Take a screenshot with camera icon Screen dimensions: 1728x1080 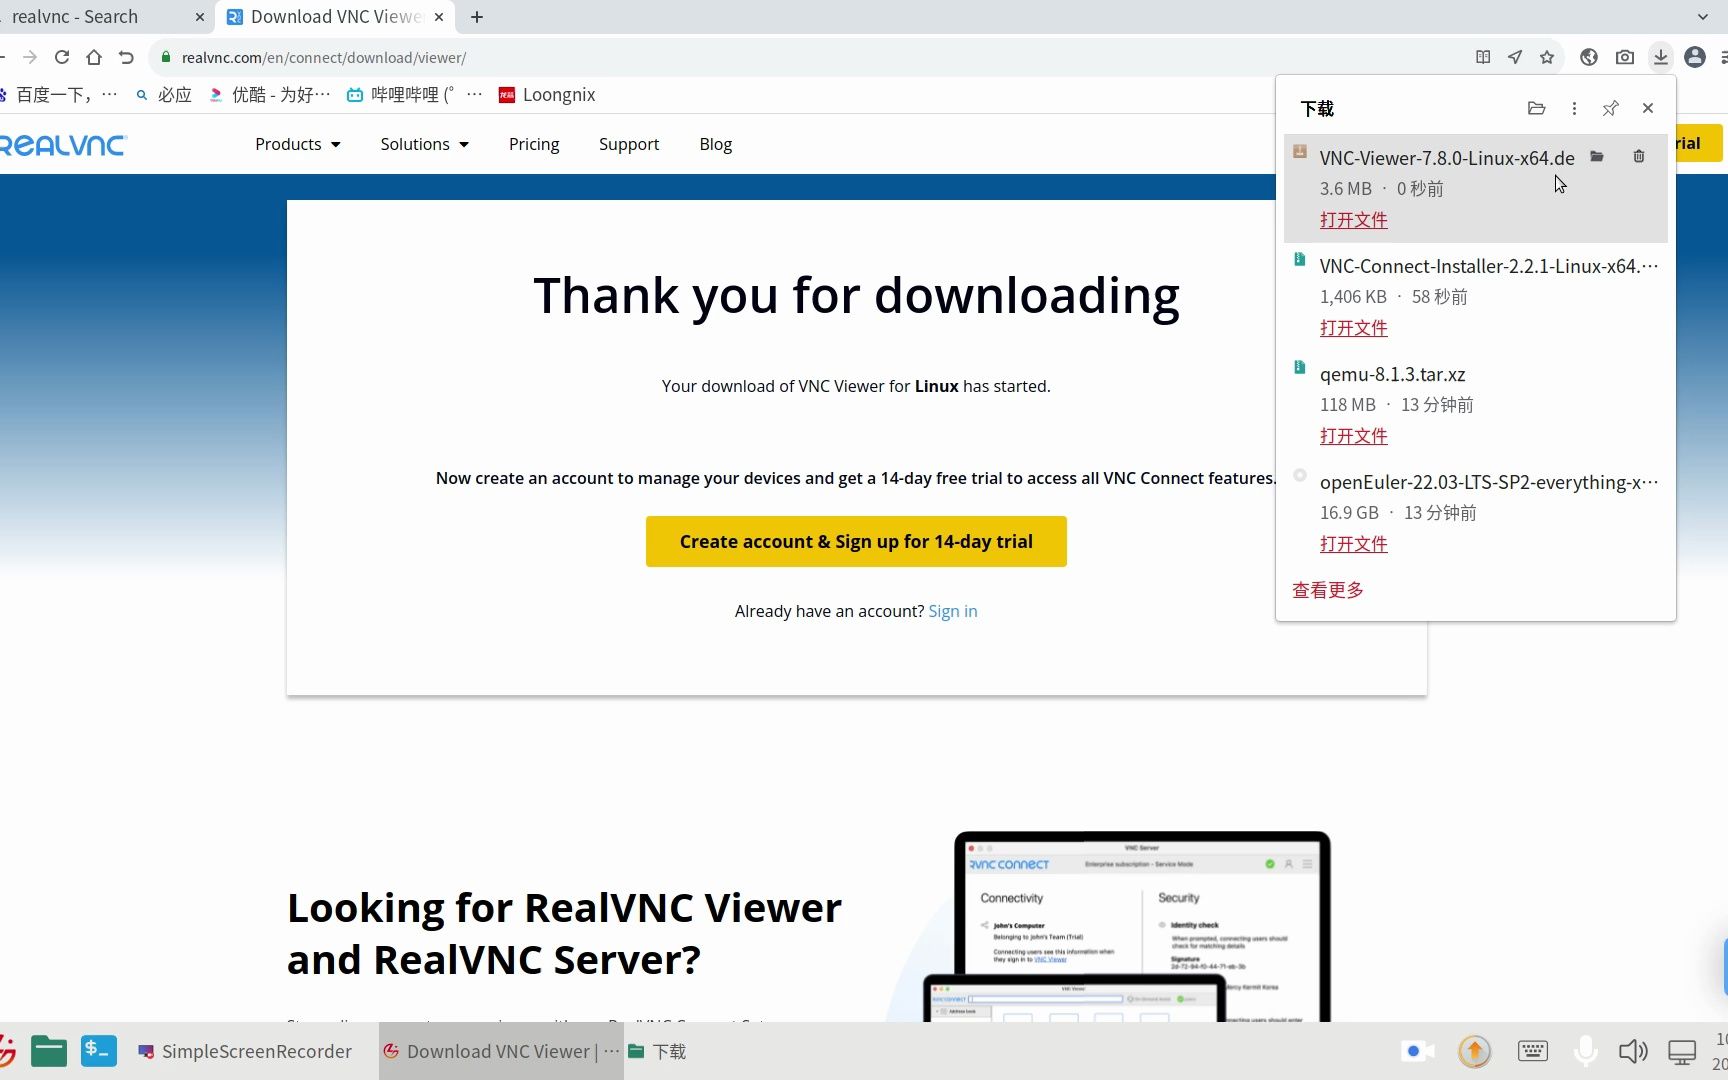point(1625,57)
